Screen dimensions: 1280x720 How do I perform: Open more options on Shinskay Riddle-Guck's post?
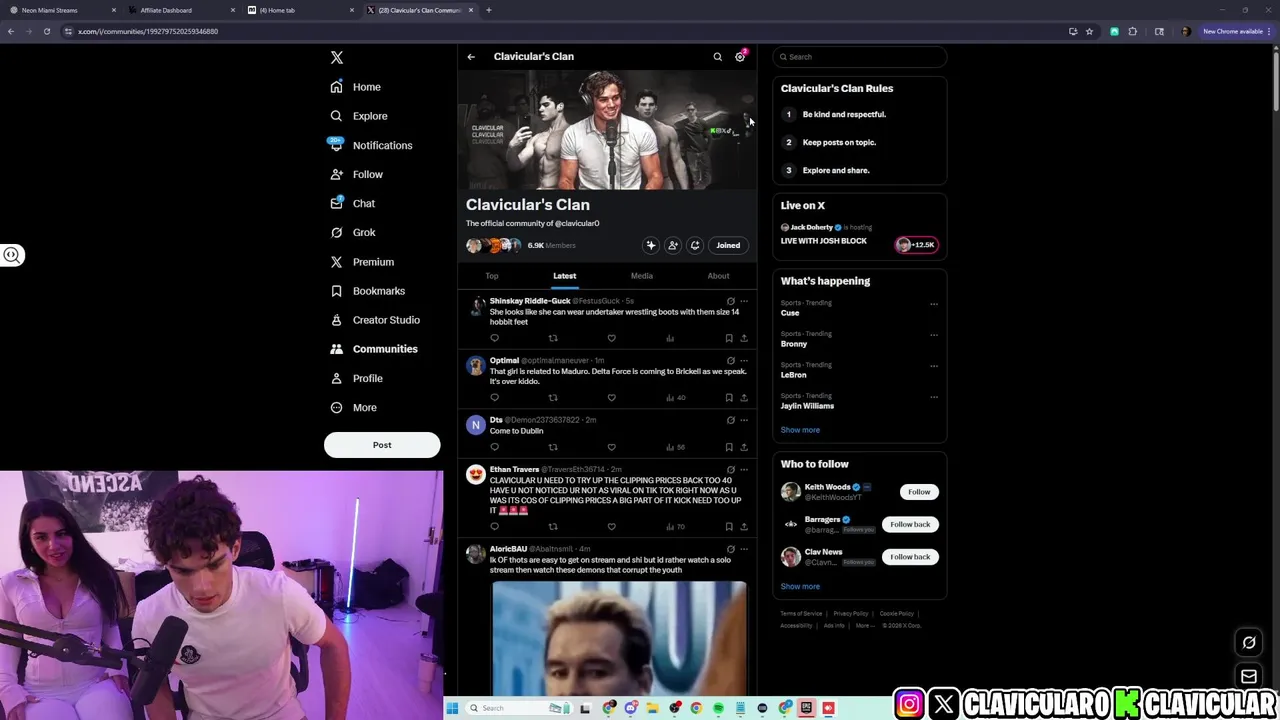click(744, 301)
